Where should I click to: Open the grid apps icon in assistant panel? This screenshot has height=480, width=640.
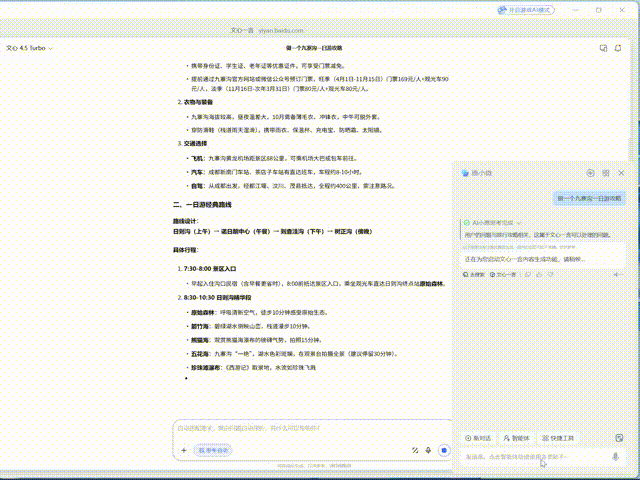(606, 173)
